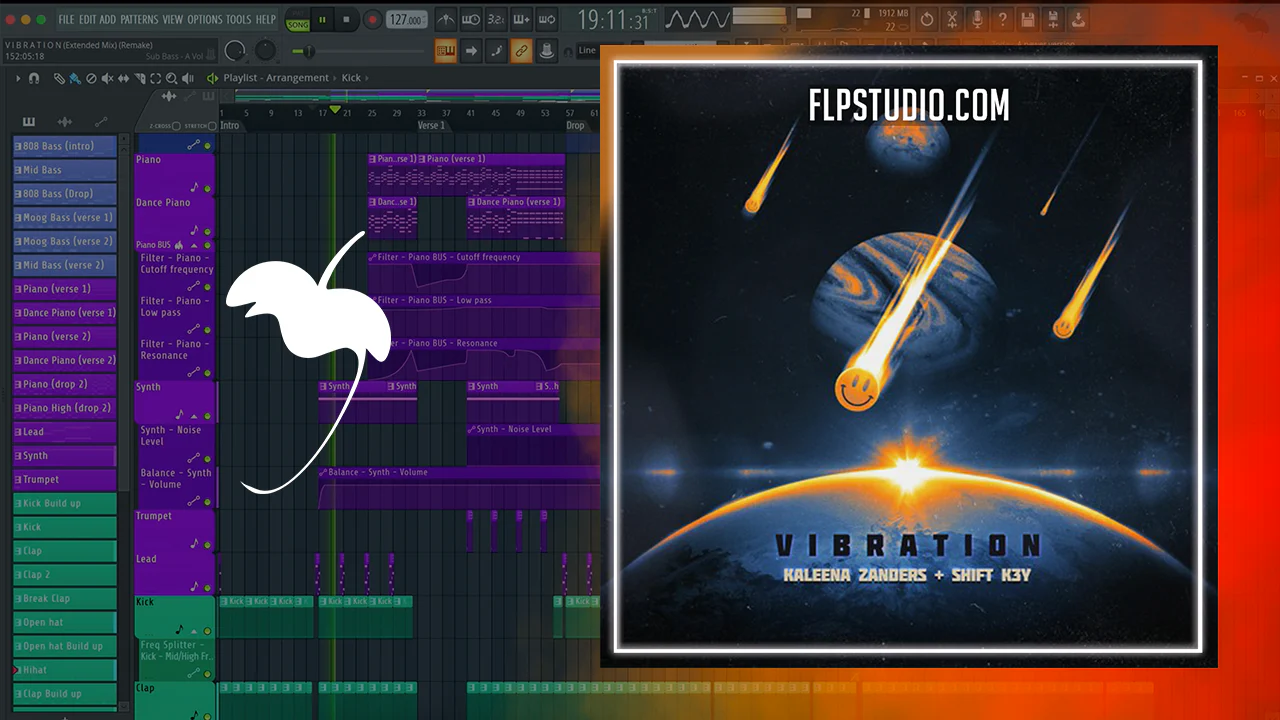This screenshot has height=720, width=1280.
Task: Open the FILE menu
Action: point(66,19)
